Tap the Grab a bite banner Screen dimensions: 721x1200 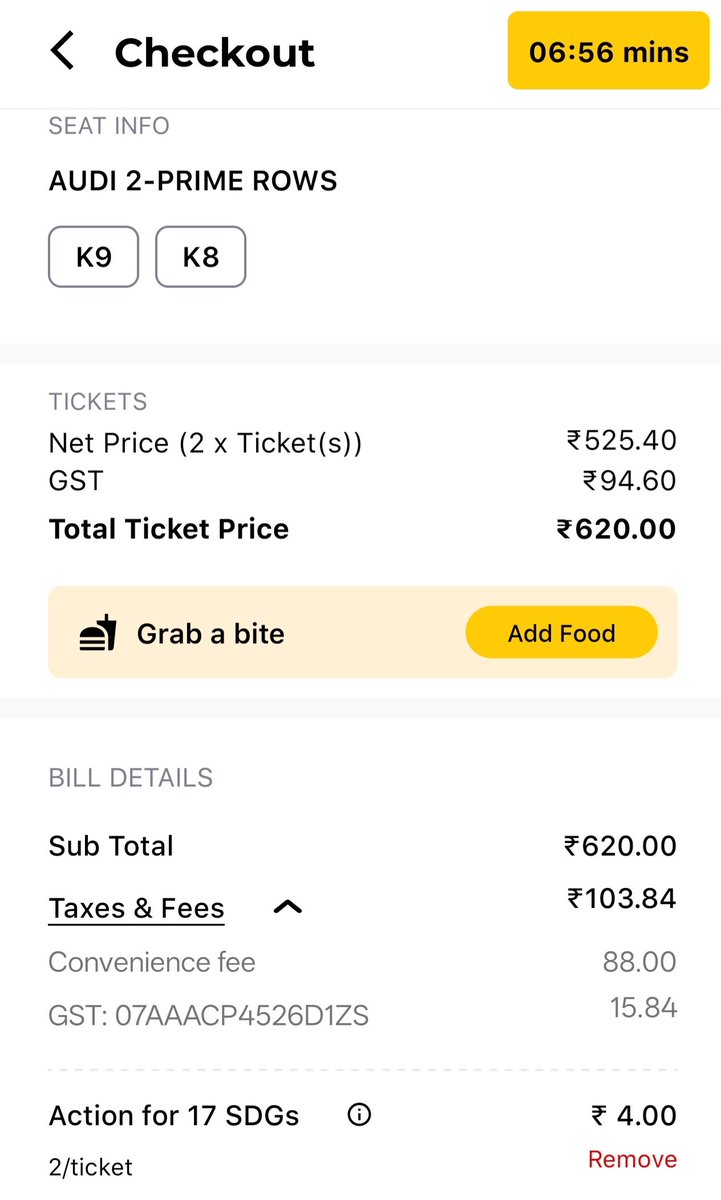(x=363, y=633)
